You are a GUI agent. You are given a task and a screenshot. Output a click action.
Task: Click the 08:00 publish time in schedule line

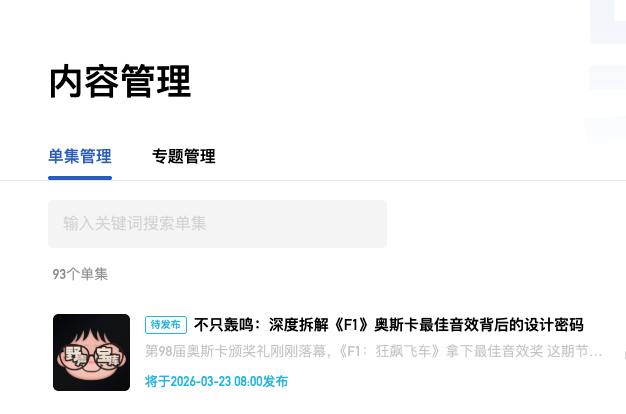point(248,381)
